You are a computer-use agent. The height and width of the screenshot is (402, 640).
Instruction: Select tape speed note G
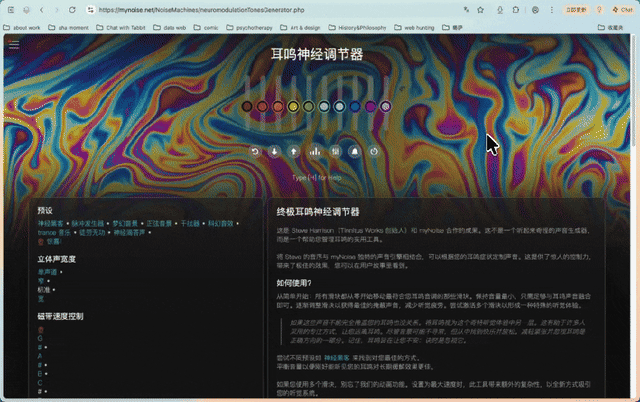(40, 338)
